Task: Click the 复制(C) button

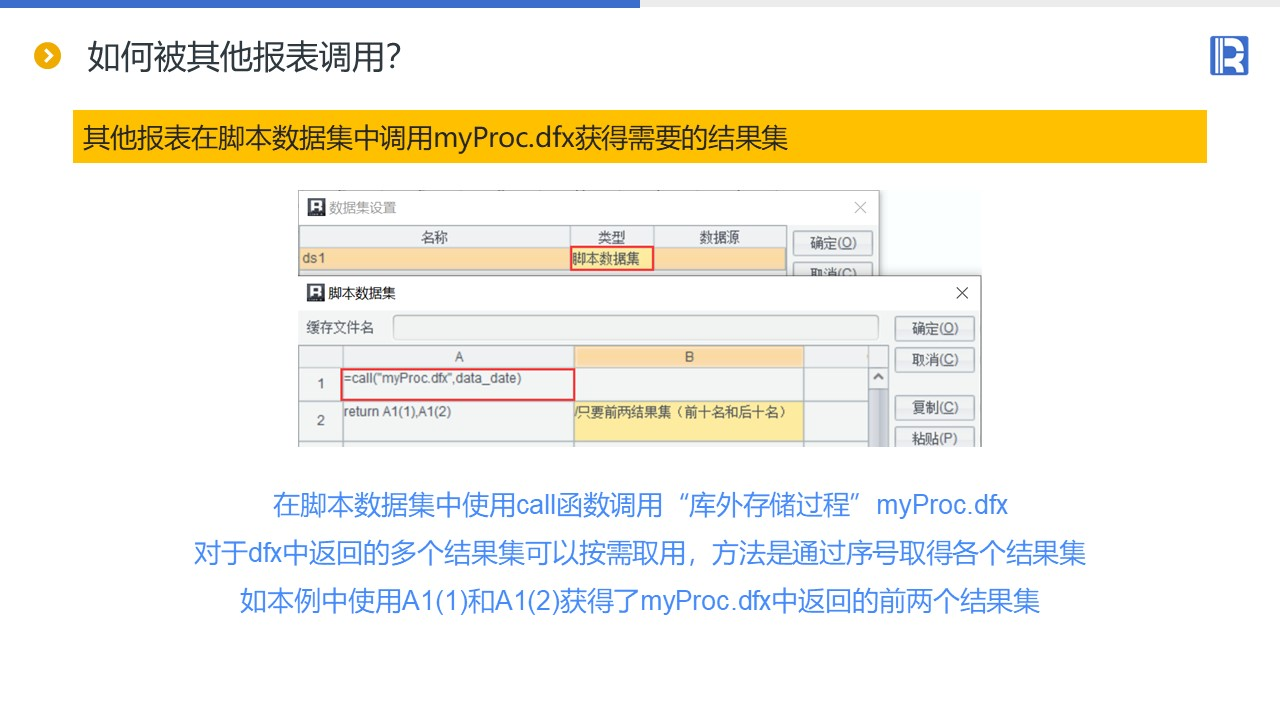Action: click(x=934, y=407)
